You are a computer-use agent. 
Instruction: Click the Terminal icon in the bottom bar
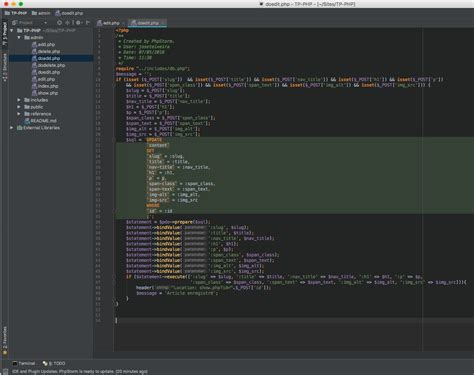[15, 363]
